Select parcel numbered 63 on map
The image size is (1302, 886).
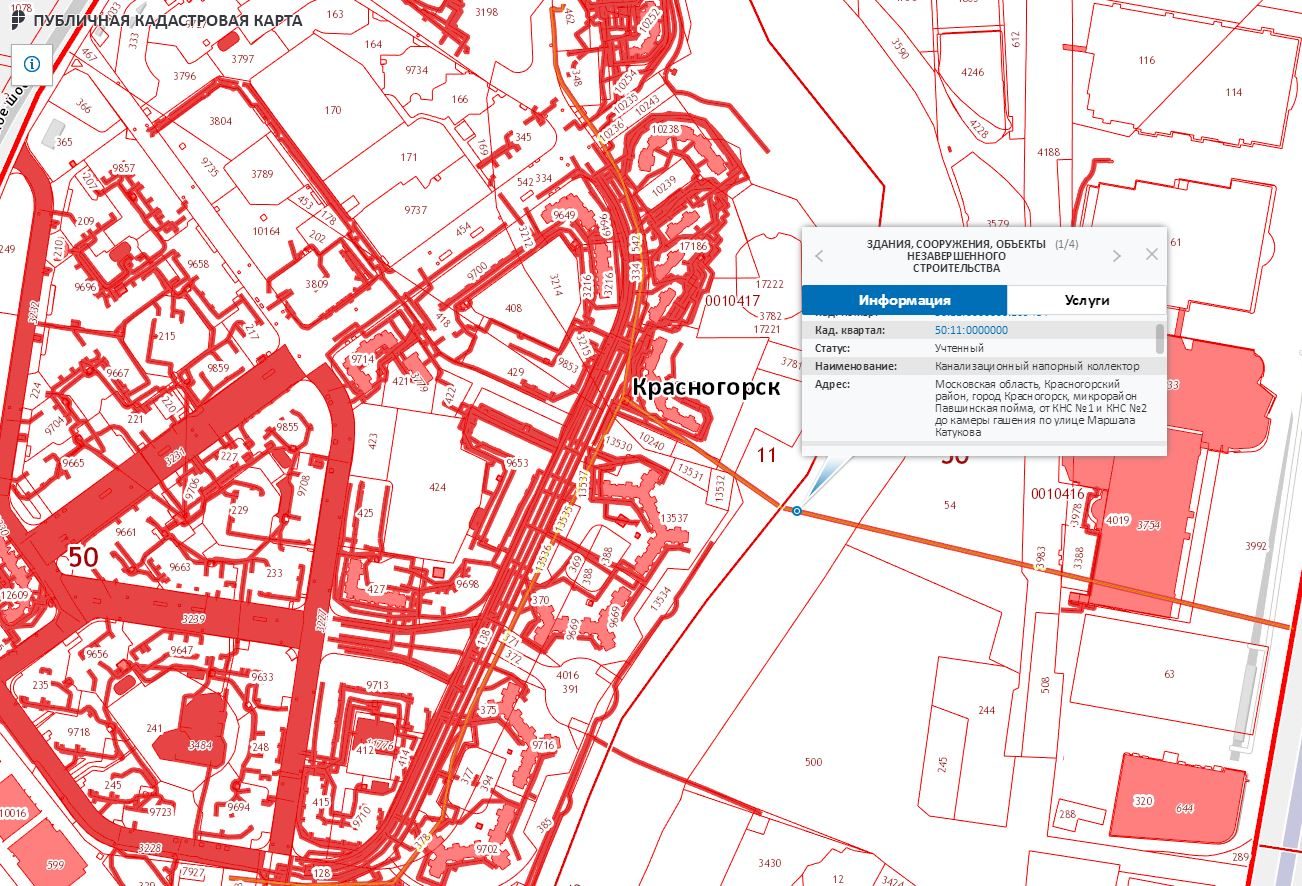coord(1169,675)
